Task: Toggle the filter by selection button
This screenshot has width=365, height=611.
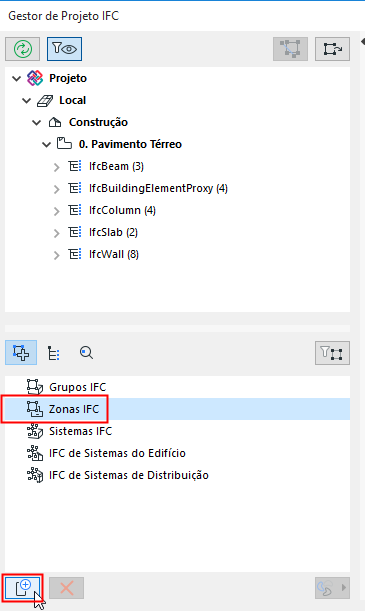Action: (x=332, y=353)
